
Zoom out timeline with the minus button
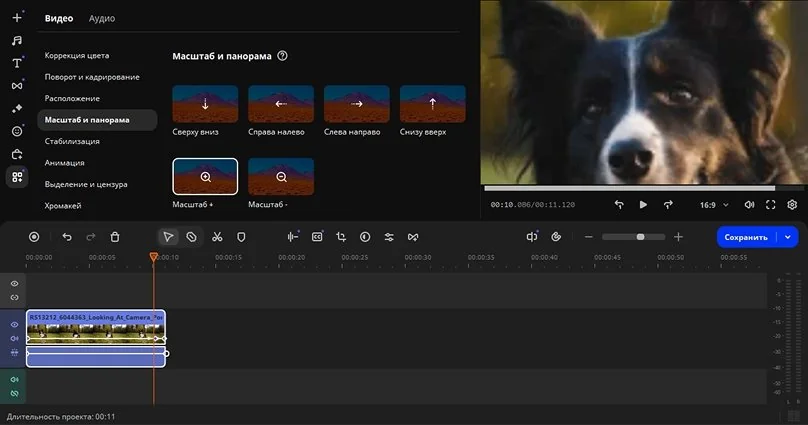[588, 237]
